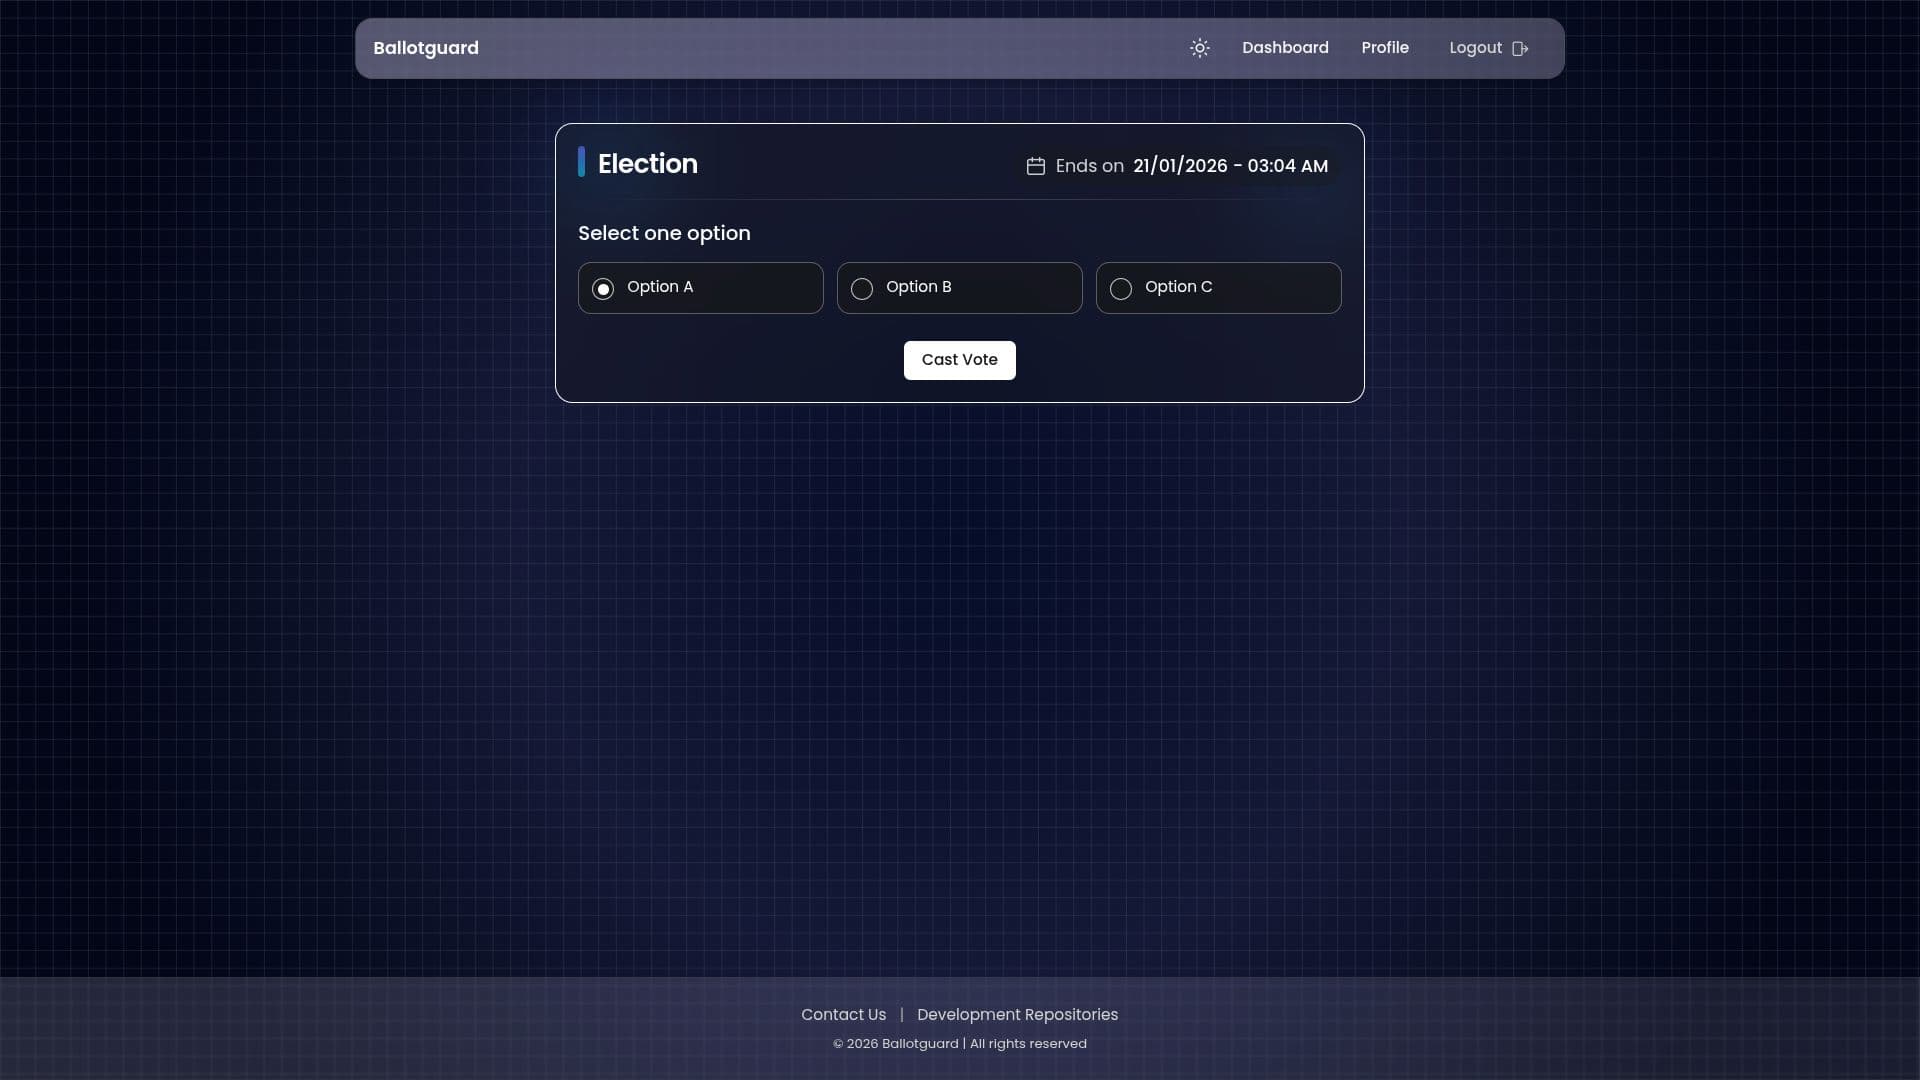
Task: Click Logout in the navigation bar
Action: (x=1476, y=48)
